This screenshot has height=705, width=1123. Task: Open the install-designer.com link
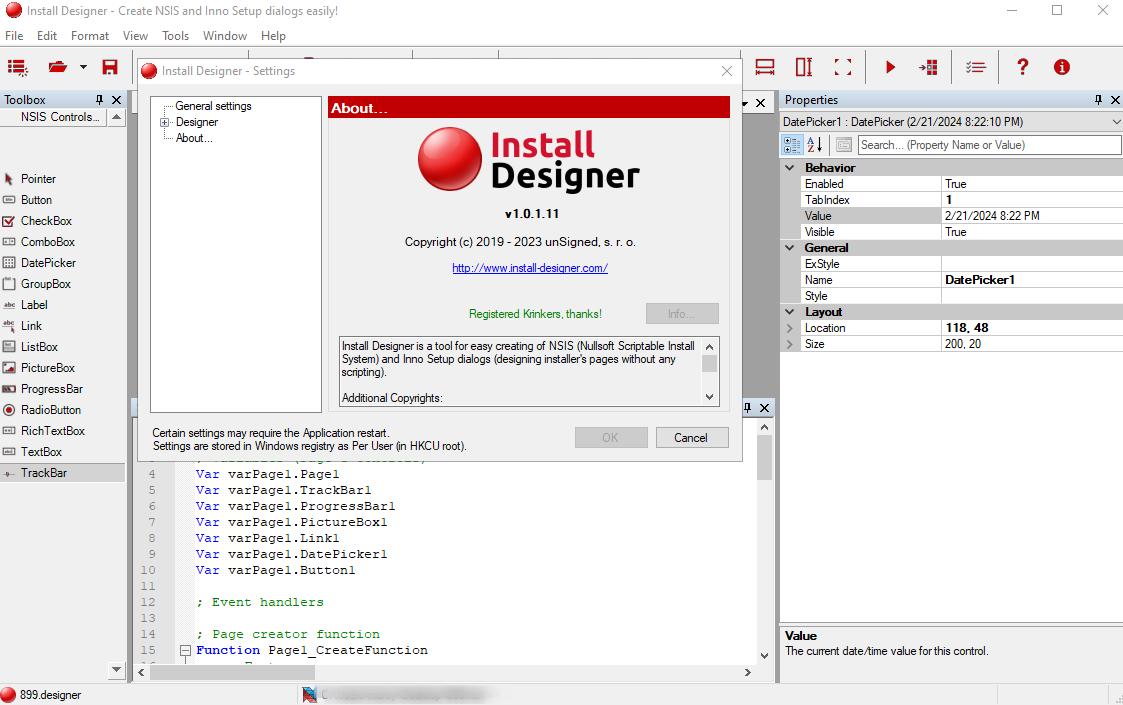(x=530, y=268)
